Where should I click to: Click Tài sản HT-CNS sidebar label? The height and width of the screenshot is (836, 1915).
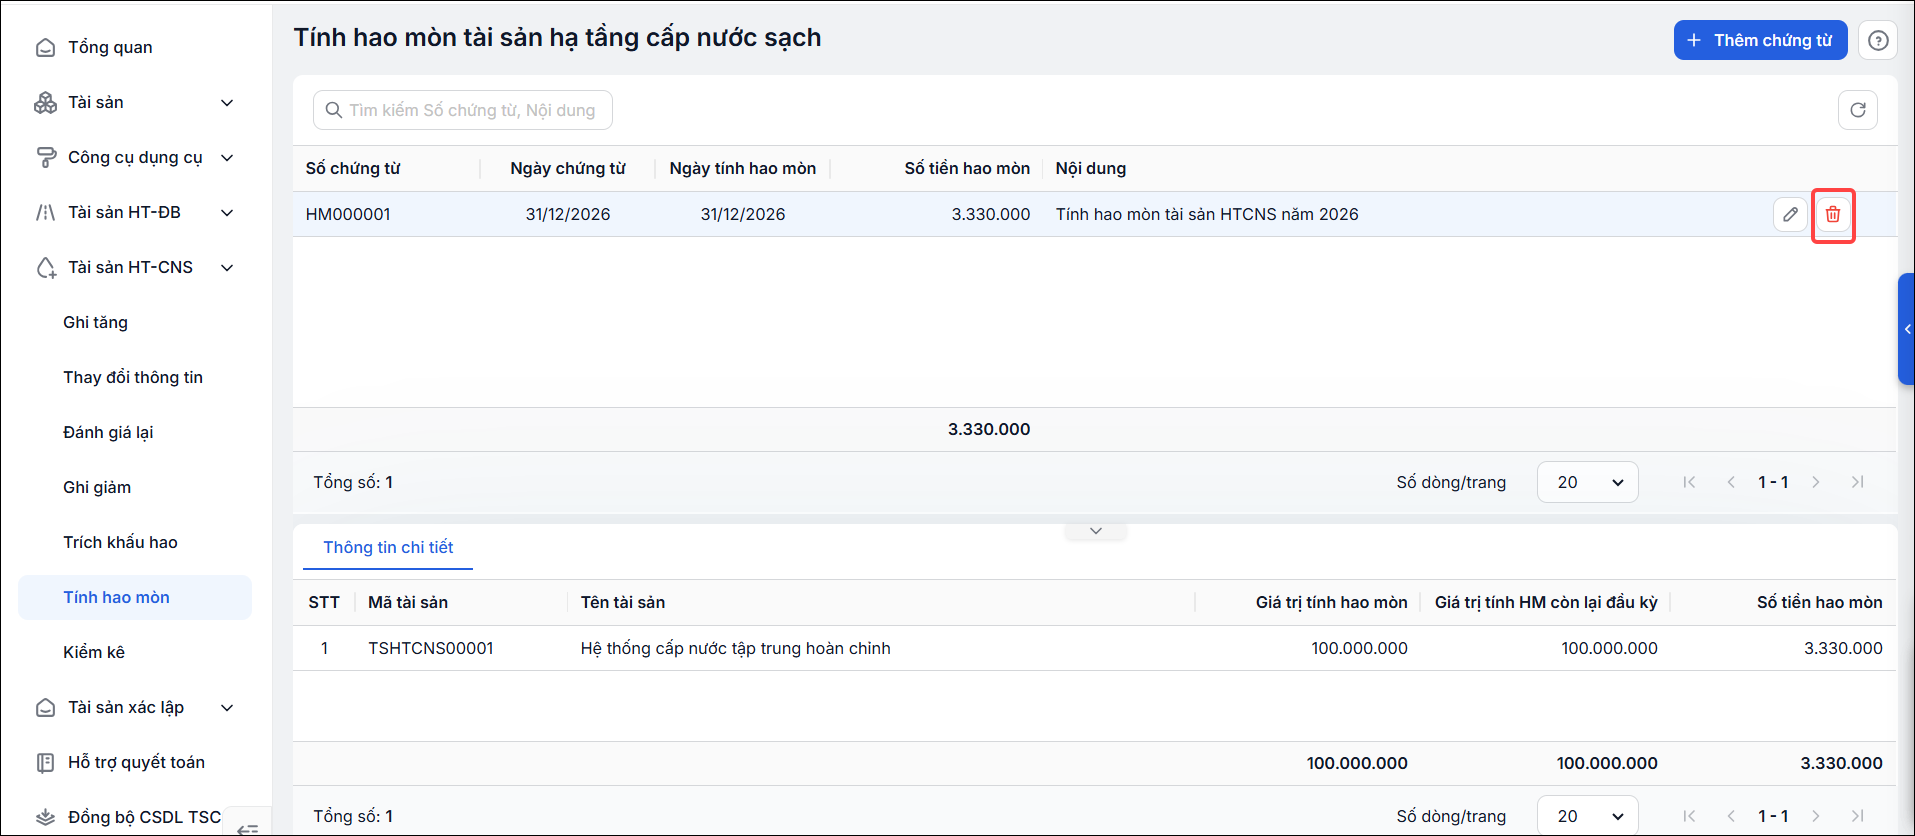click(x=130, y=268)
